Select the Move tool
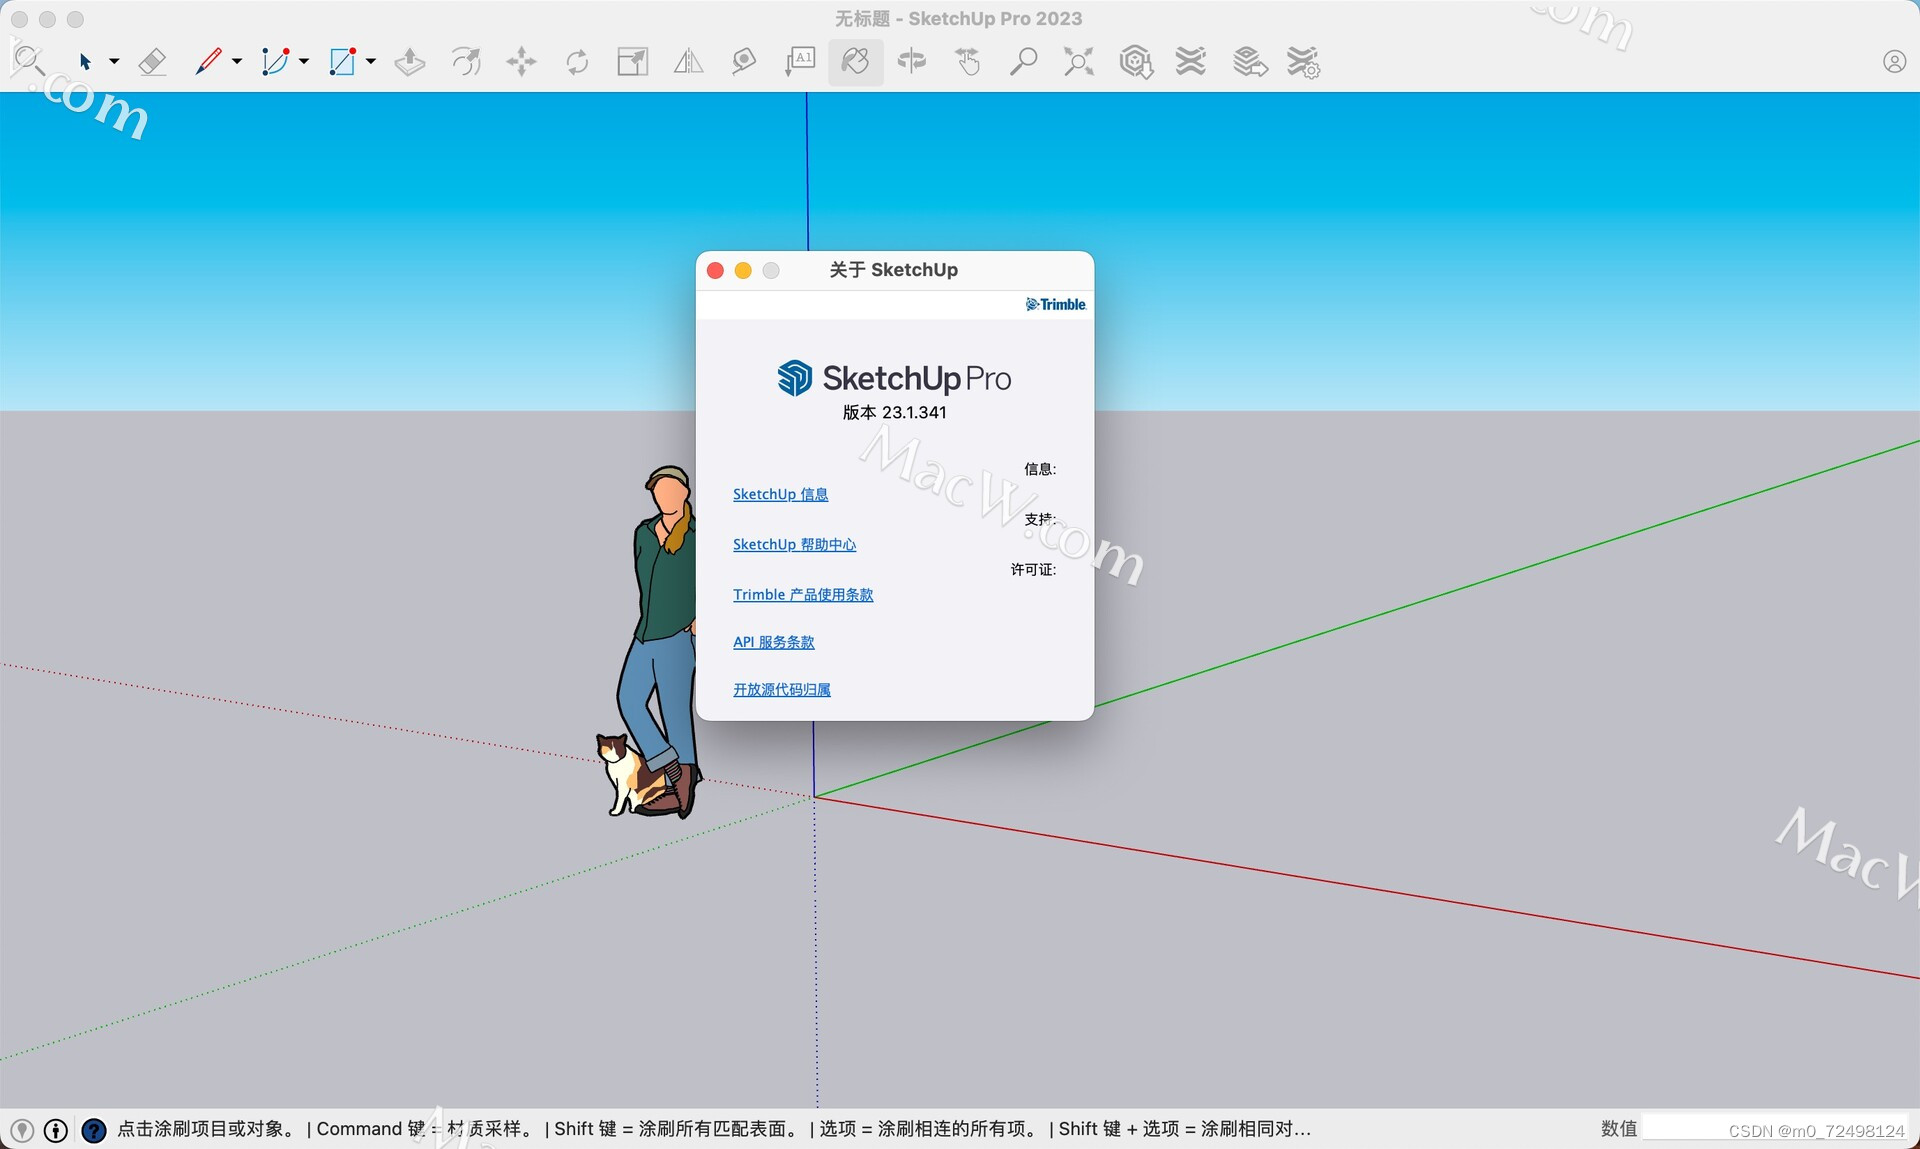The height and width of the screenshot is (1149, 1920). (x=521, y=62)
